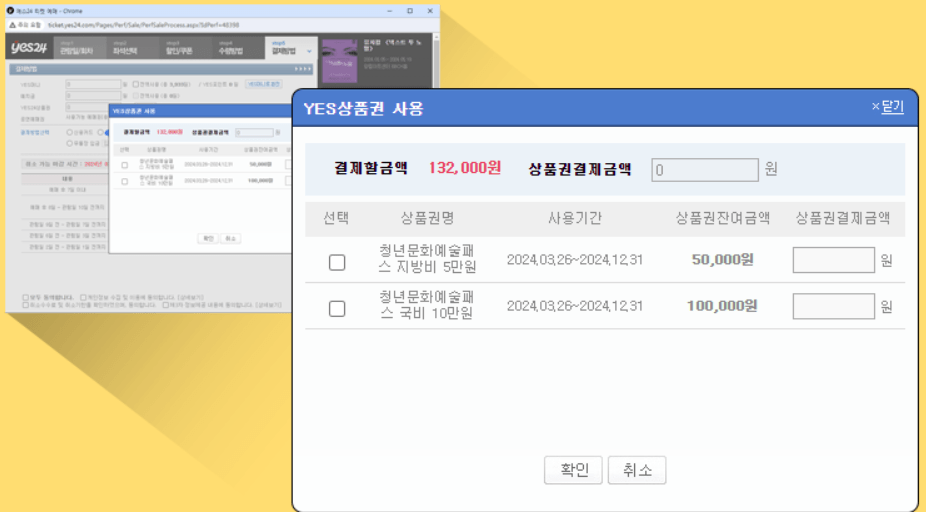Open 상세보기 link for 제3자 정보제공 agreement
926x512 pixels.
(268, 305)
